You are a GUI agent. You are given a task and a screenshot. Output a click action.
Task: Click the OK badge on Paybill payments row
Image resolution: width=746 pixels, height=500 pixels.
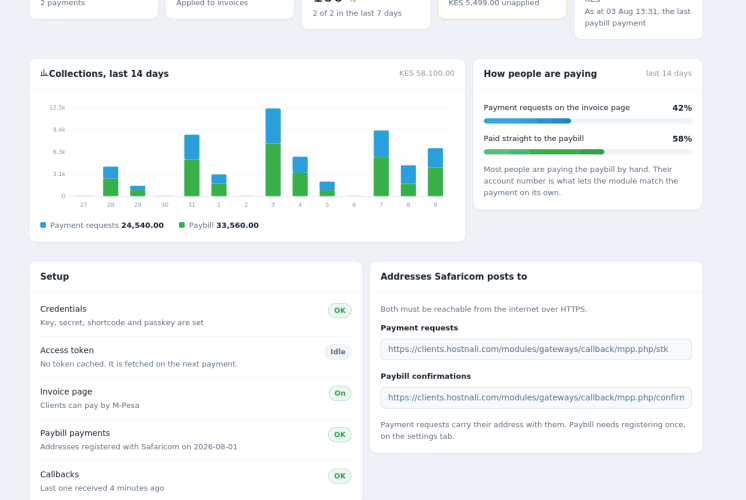click(x=340, y=435)
